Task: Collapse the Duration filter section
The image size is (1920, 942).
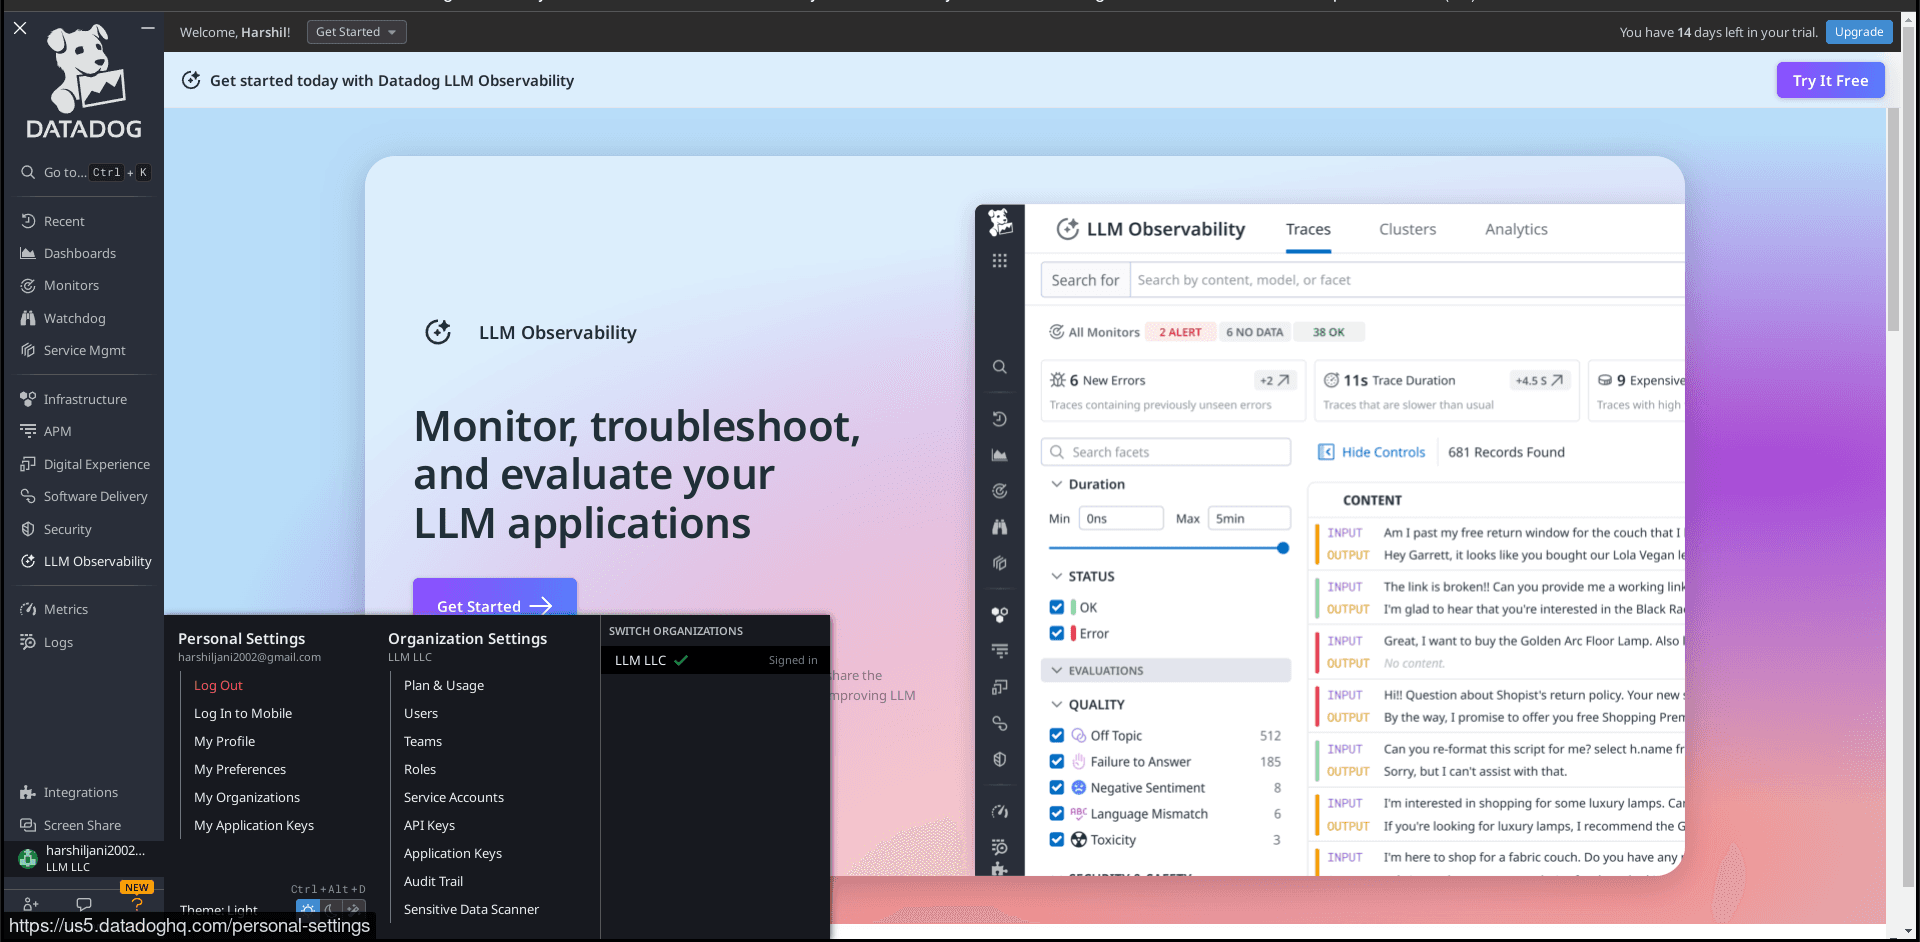Action: click(x=1058, y=484)
